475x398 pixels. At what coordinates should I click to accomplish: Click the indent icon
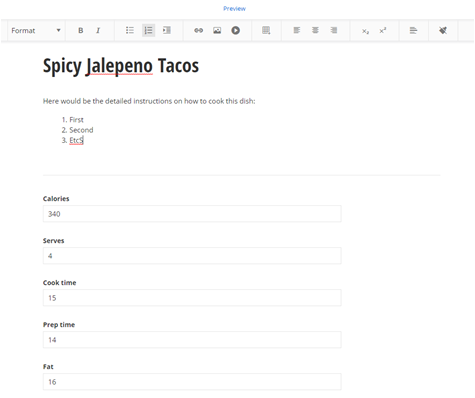click(167, 31)
